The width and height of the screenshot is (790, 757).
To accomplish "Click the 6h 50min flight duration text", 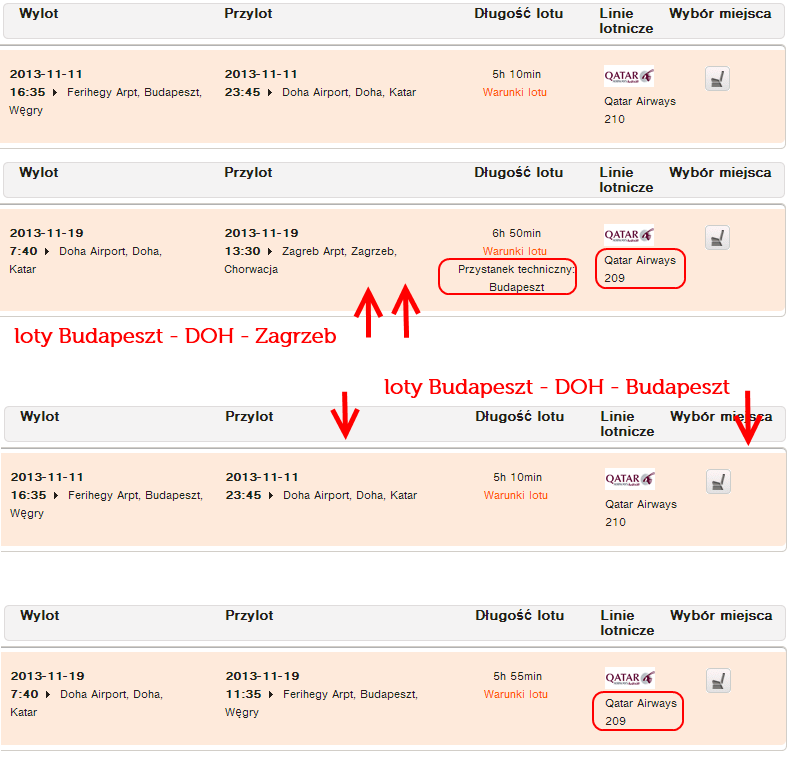I will coord(516,233).
